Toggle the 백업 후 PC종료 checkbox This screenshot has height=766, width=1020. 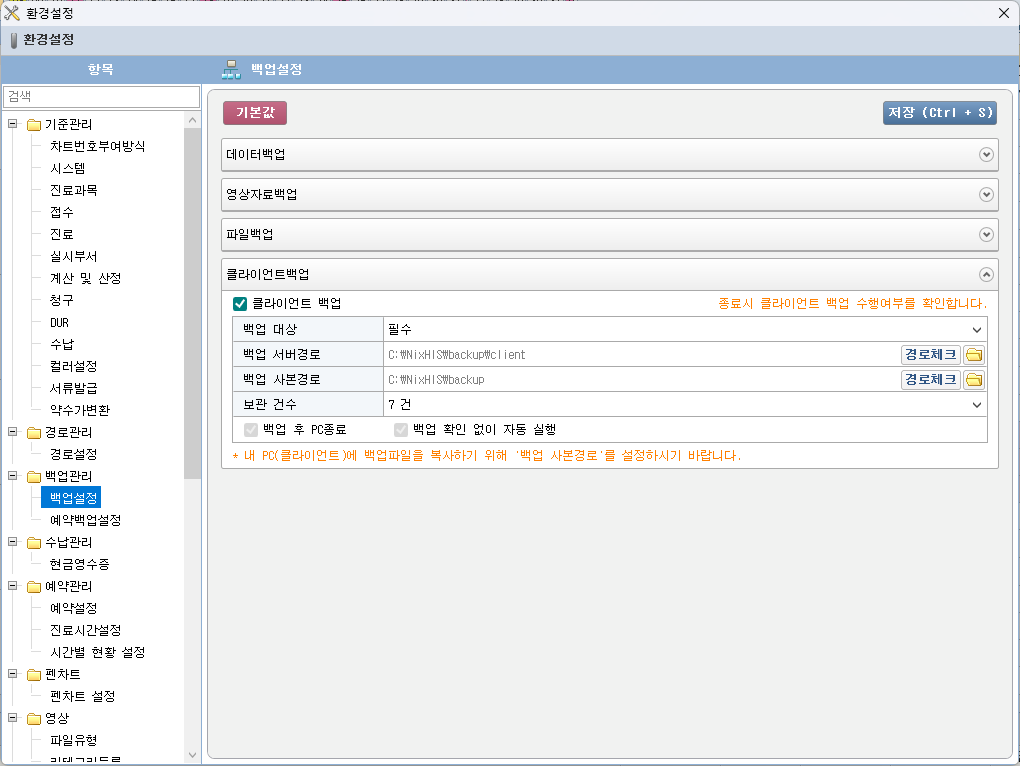251,429
